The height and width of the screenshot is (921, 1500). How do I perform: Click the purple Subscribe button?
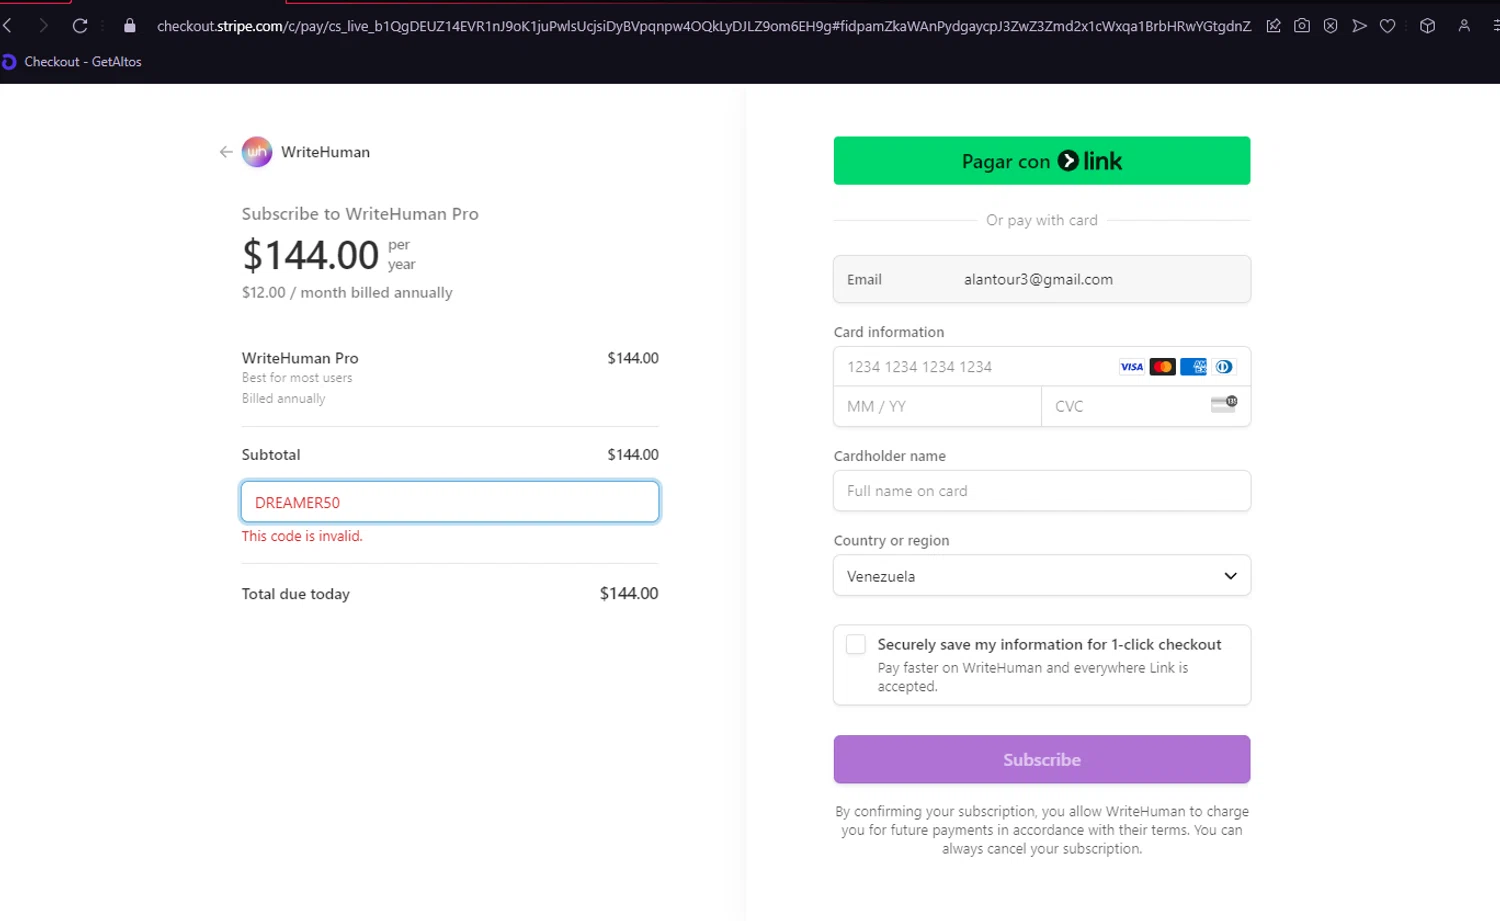pos(1042,760)
